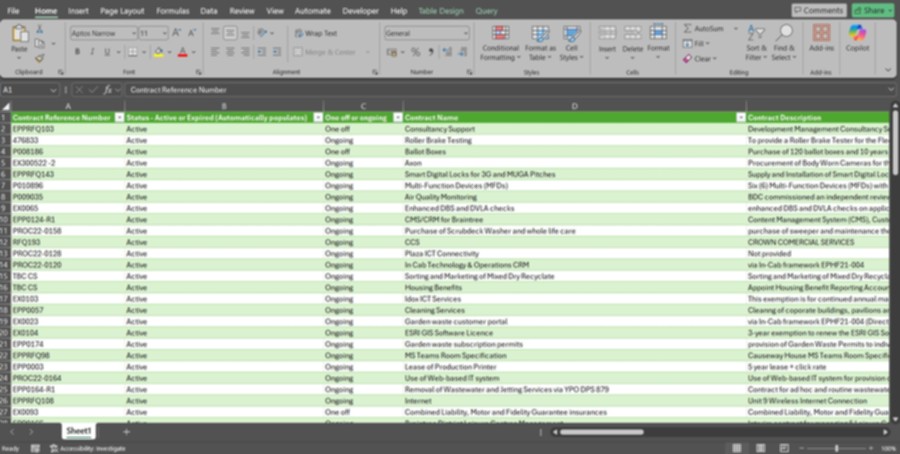The height and width of the screenshot is (454, 900).
Task: Click the Share button
Action: tap(873, 10)
